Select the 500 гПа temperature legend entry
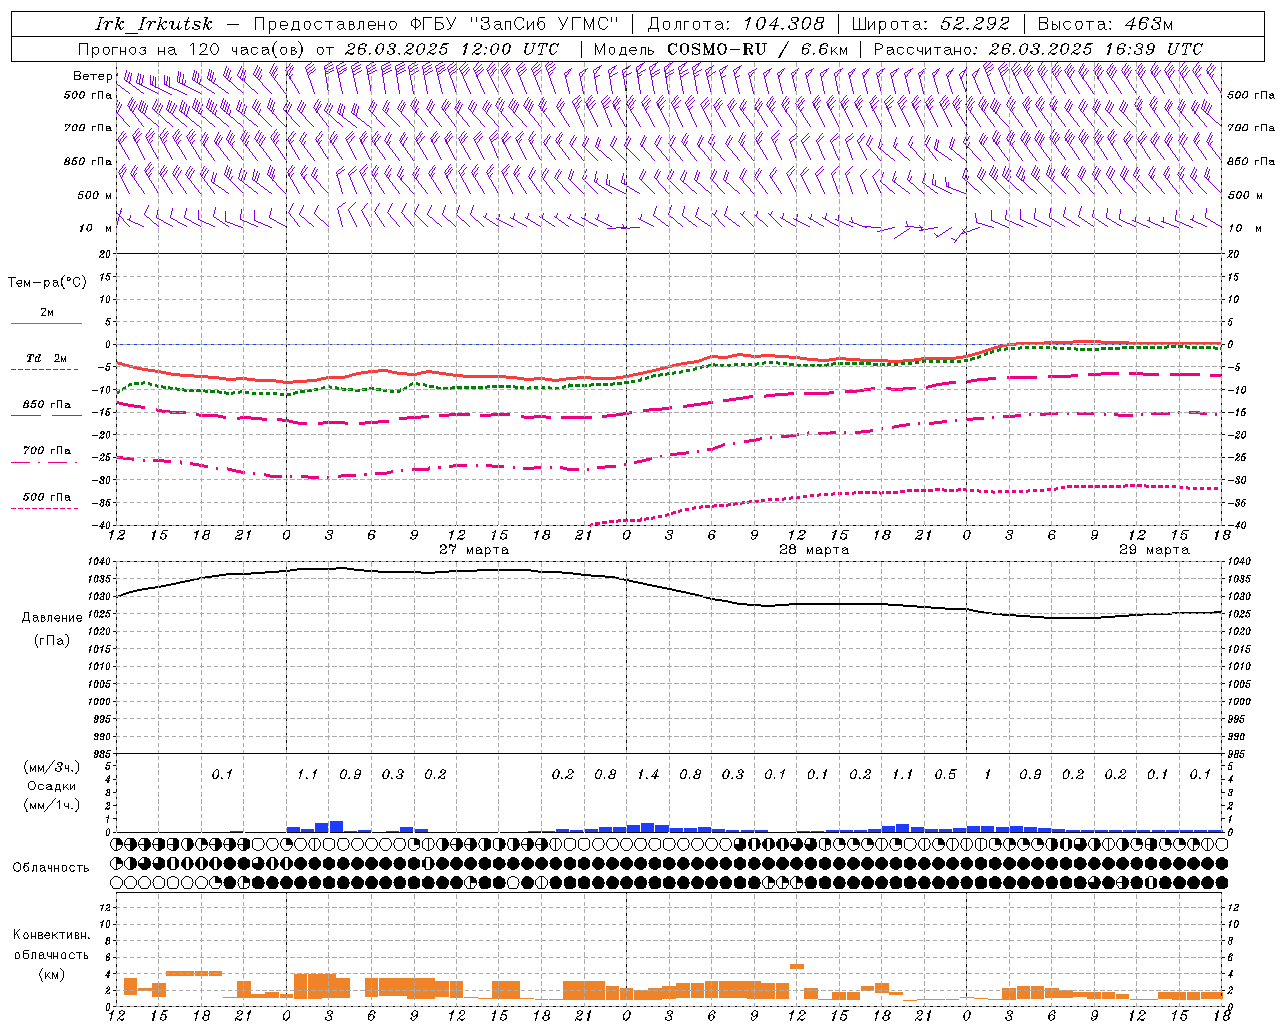Screen dimensions: 1280x1024 47,497
